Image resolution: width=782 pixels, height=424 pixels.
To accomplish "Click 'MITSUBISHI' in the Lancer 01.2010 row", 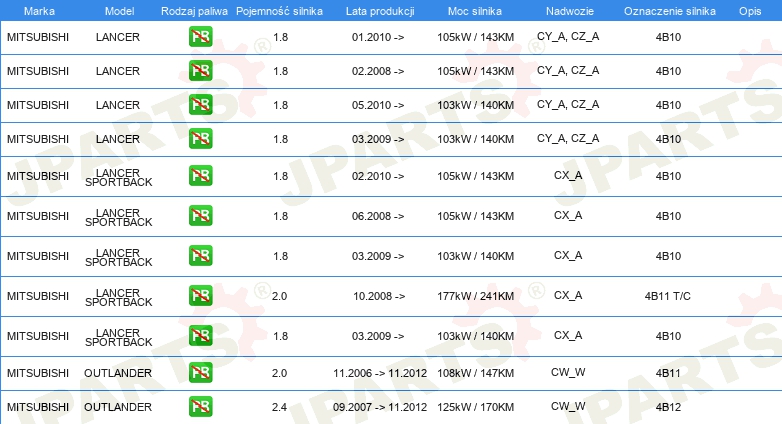I will tap(38, 37).
